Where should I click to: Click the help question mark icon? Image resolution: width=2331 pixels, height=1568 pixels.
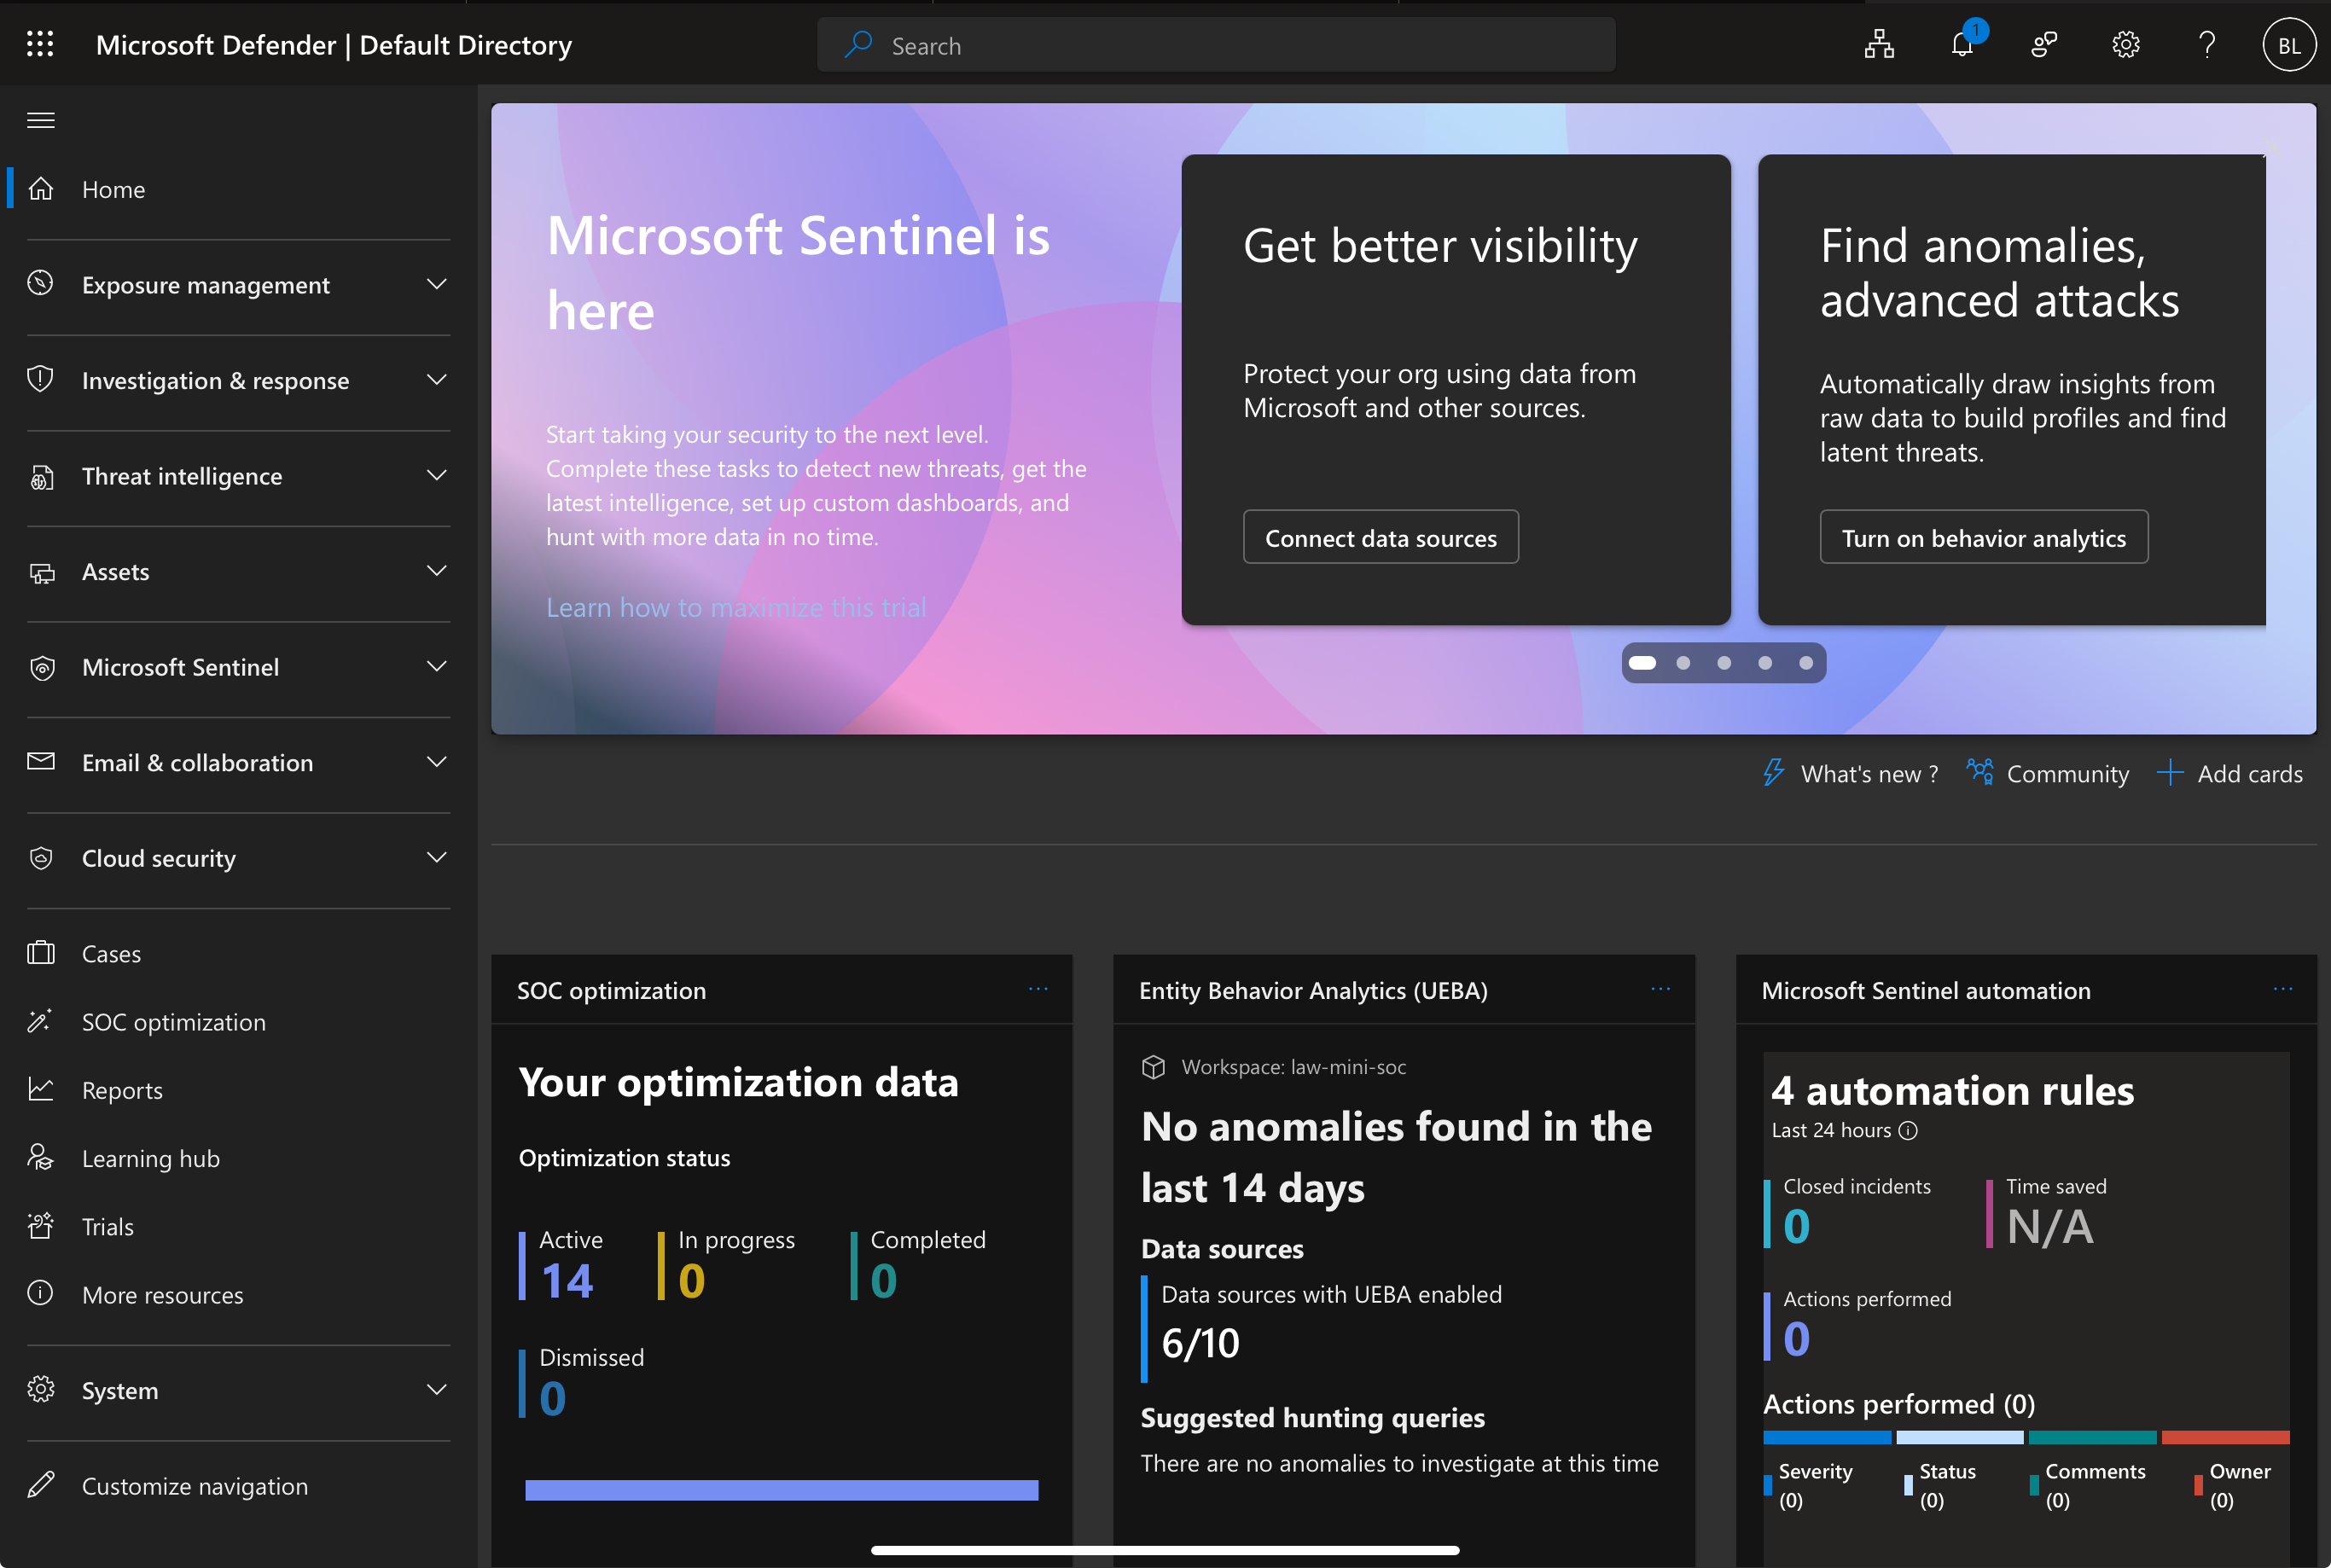(2206, 45)
